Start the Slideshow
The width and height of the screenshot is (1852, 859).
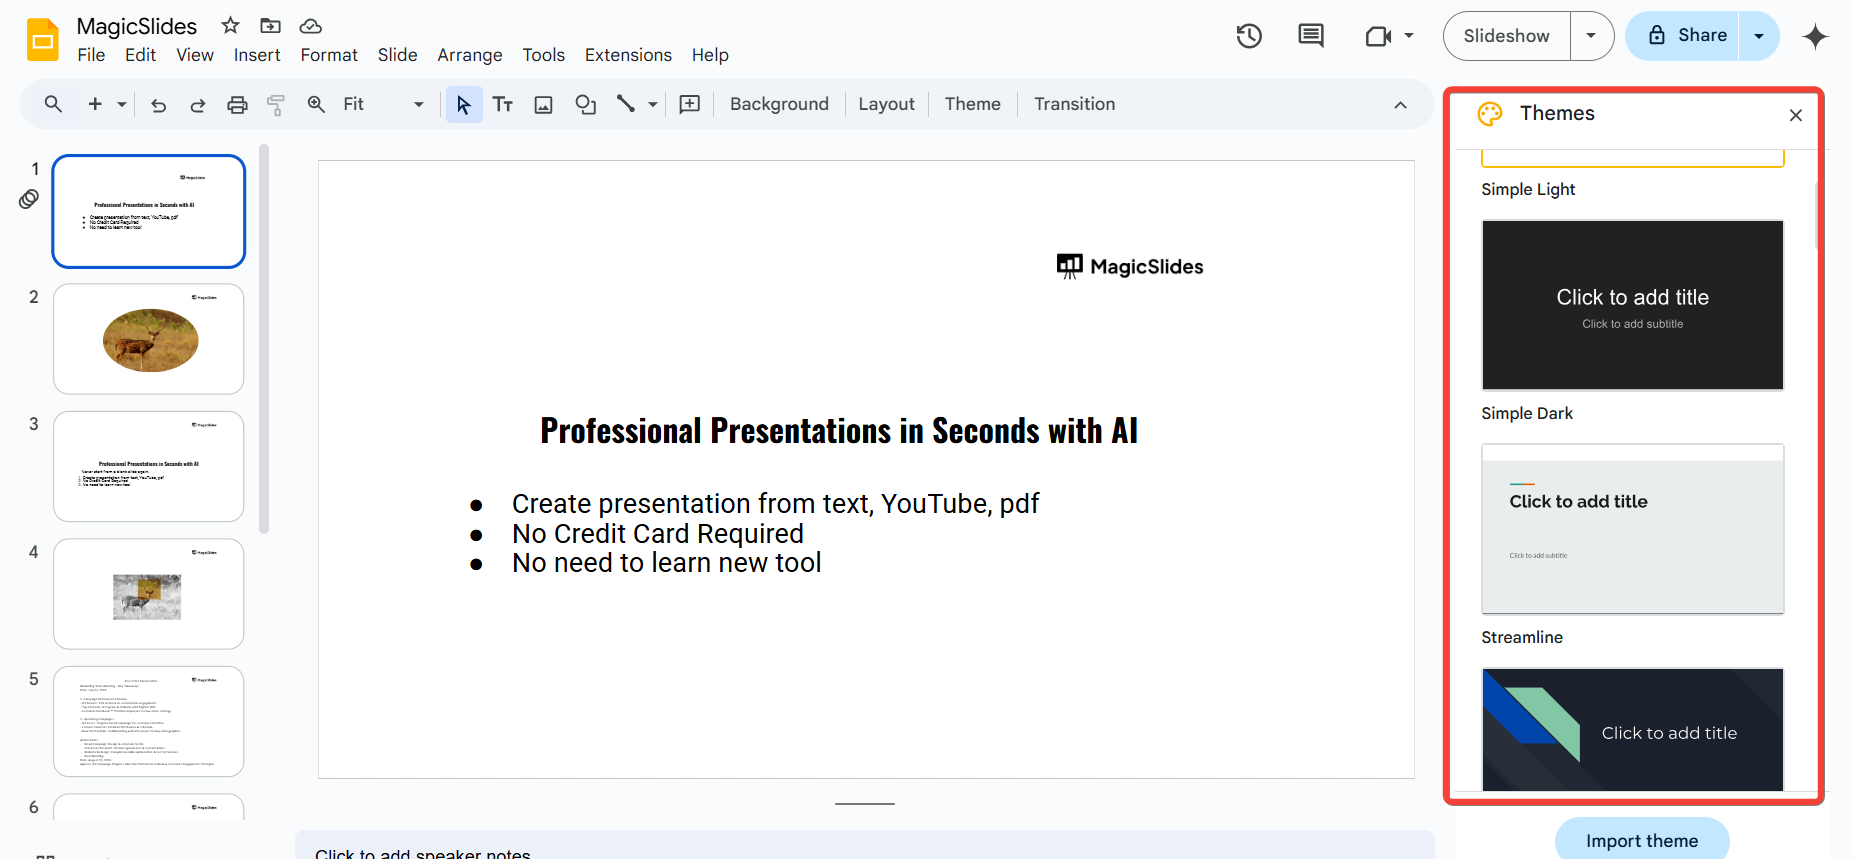click(x=1506, y=36)
